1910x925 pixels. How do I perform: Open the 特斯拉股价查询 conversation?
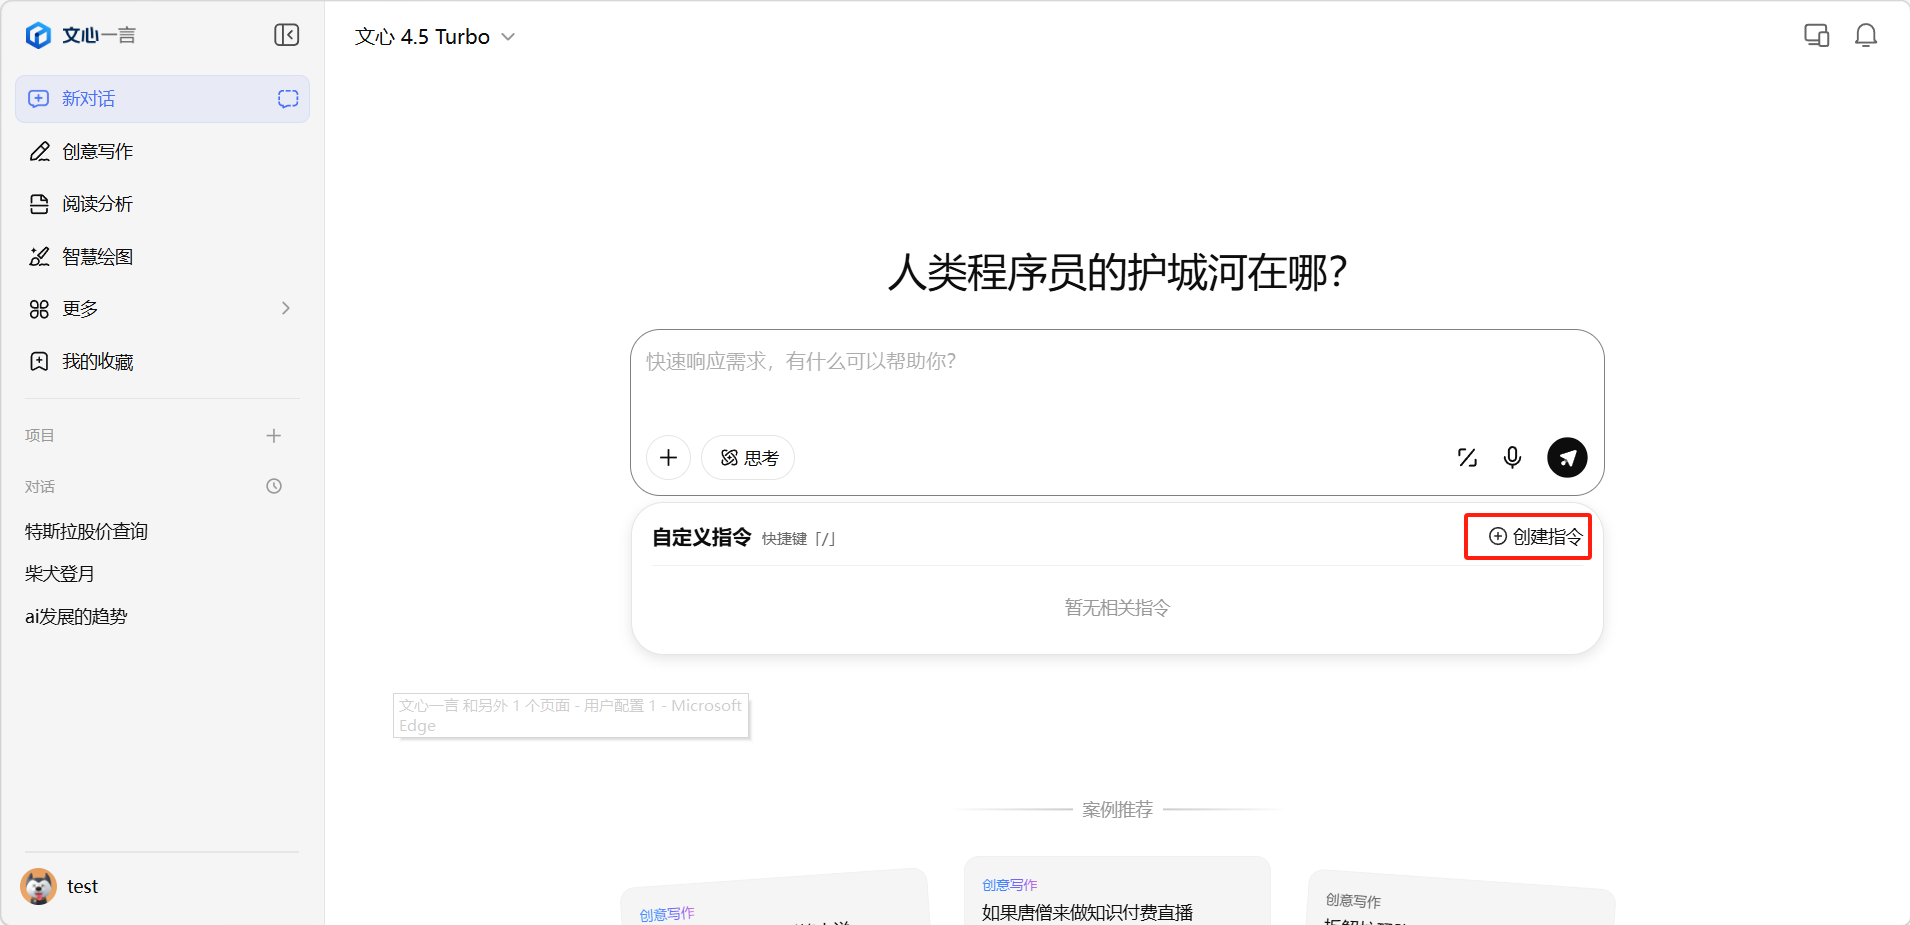click(x=87, y=531)
